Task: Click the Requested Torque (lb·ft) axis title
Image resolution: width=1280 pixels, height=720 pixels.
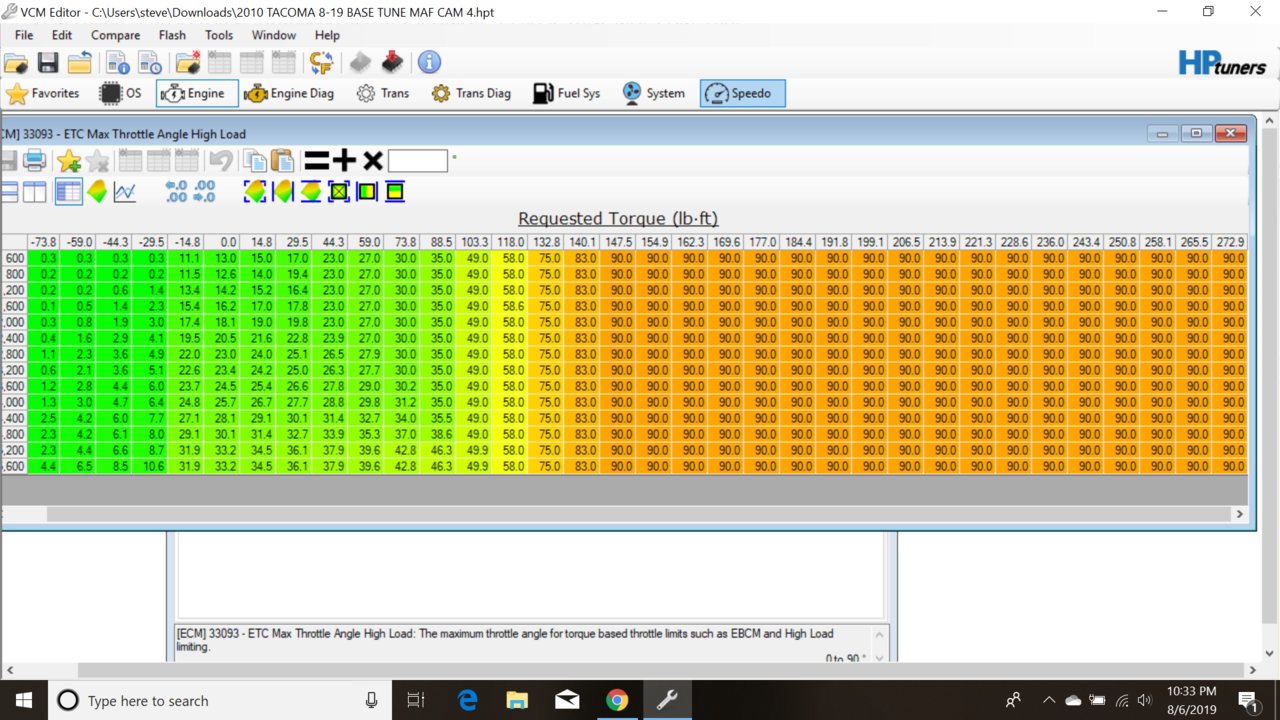Action: [618, 218]
